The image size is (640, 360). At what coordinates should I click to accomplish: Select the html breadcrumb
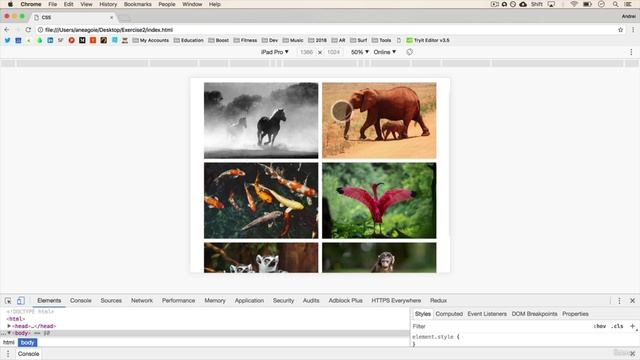click(9, 342)
